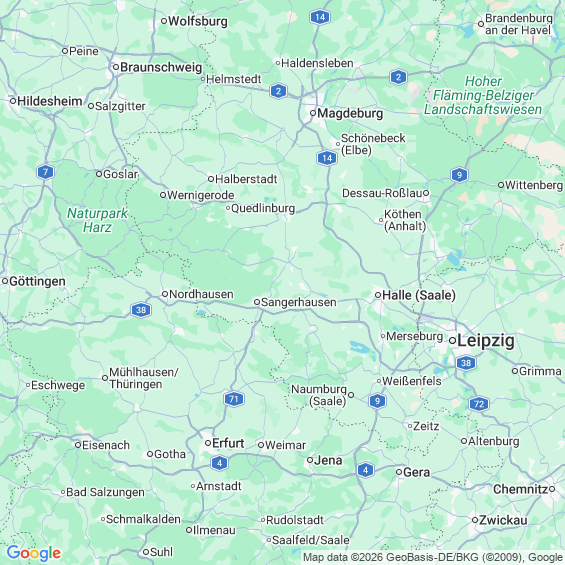Select the Sangerhausen town label
The image size is (565, 565).
click(299, 302)
